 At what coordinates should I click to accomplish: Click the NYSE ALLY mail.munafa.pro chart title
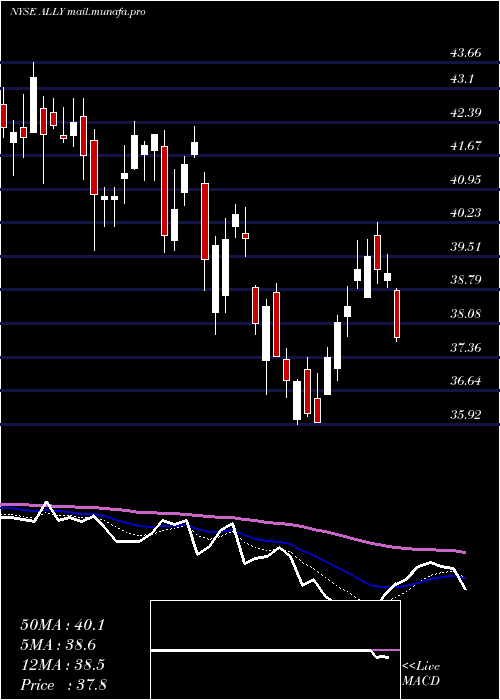78,12
